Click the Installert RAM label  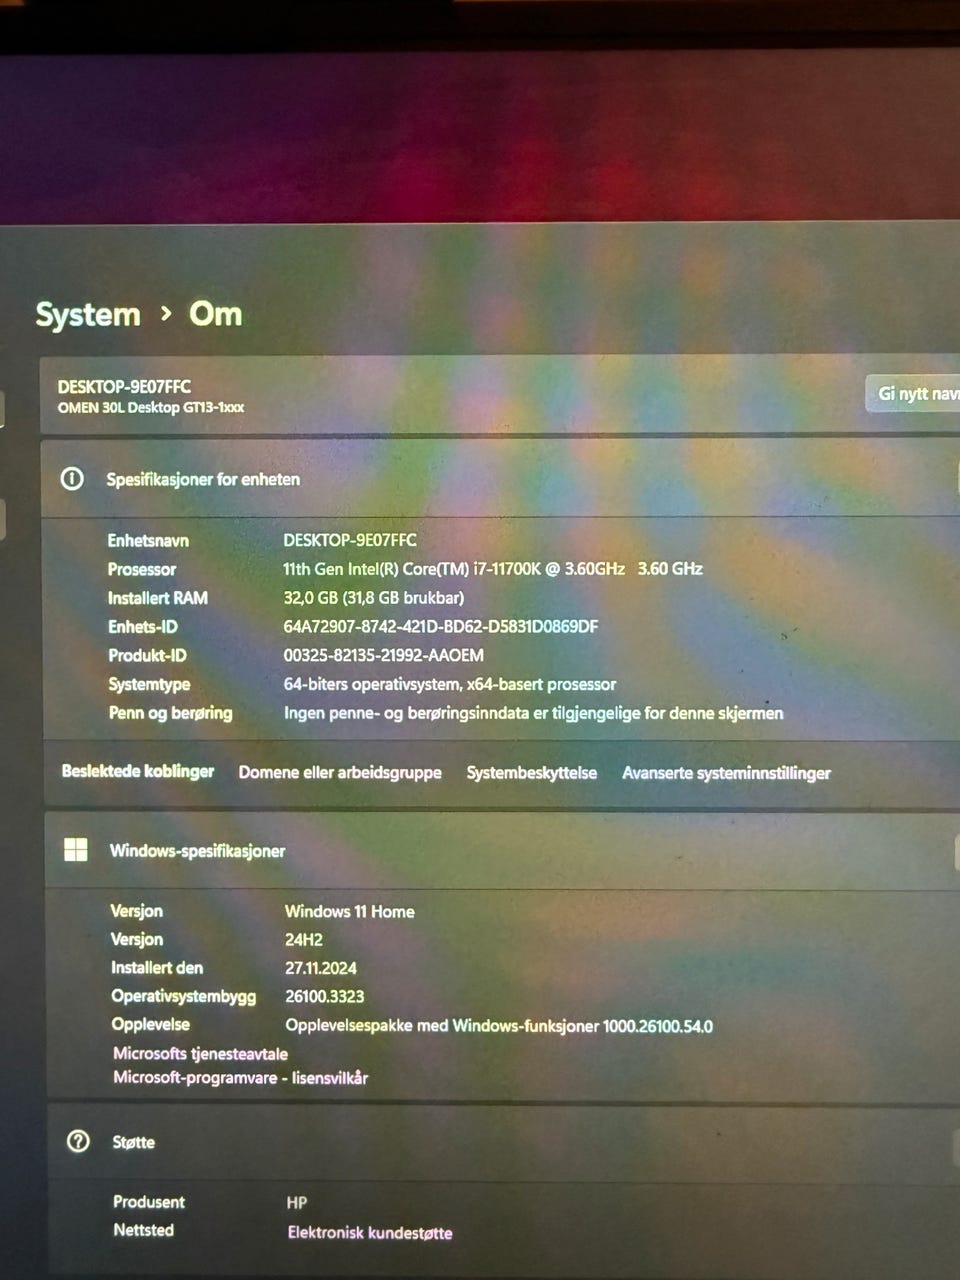[x=158, y=598]
